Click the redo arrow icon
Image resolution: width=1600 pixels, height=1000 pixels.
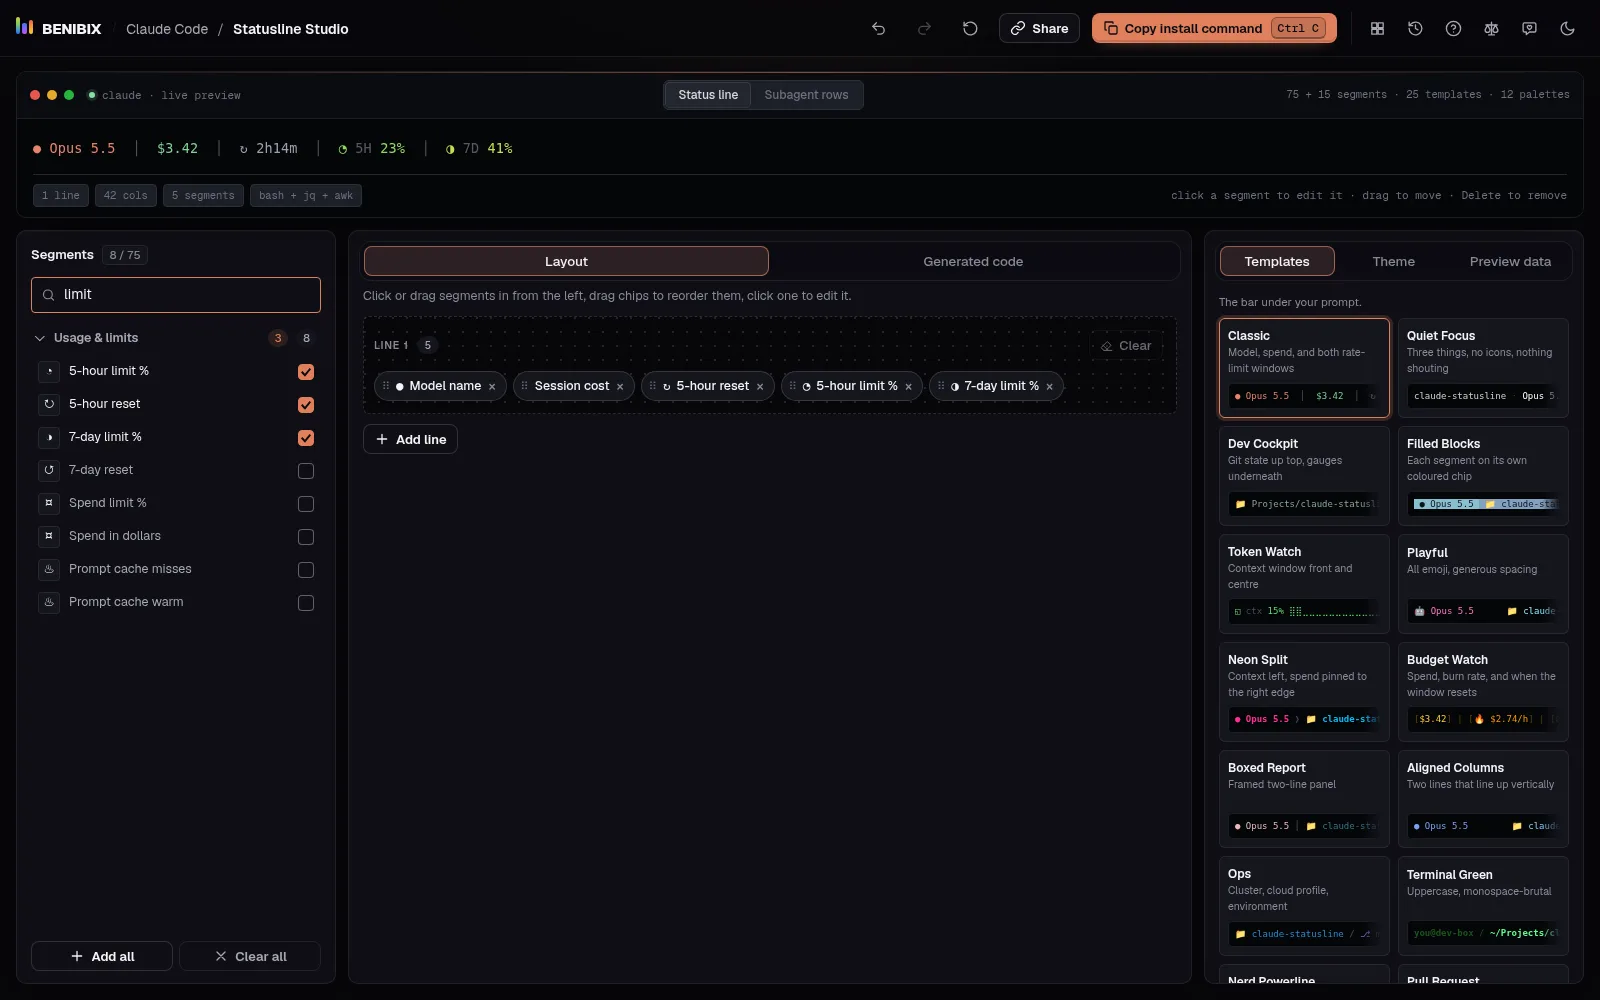coord(924,29)
